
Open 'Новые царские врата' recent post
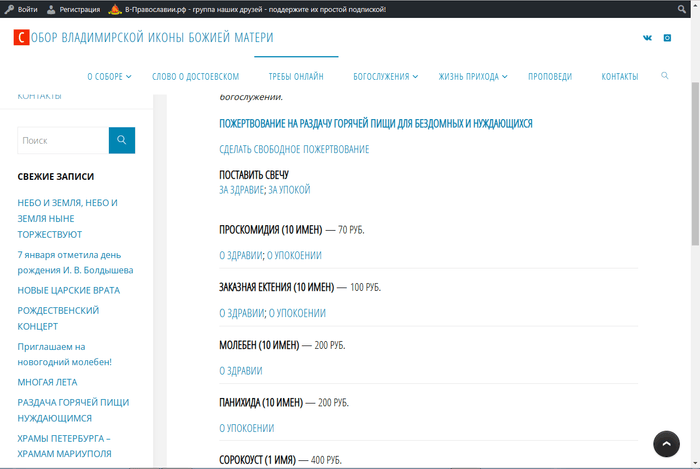[x=67, y=290]
